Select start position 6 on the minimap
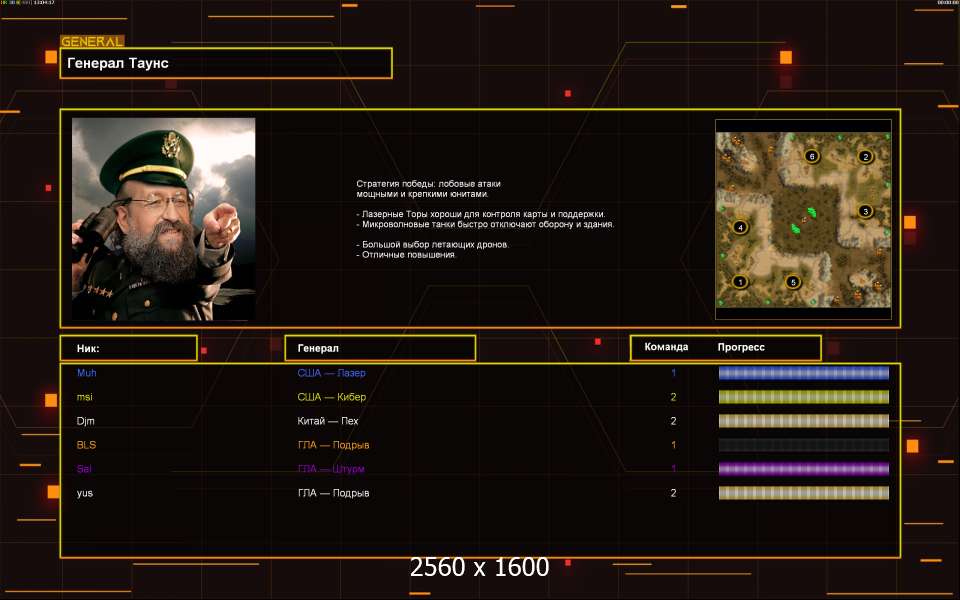 pos(811,156)
